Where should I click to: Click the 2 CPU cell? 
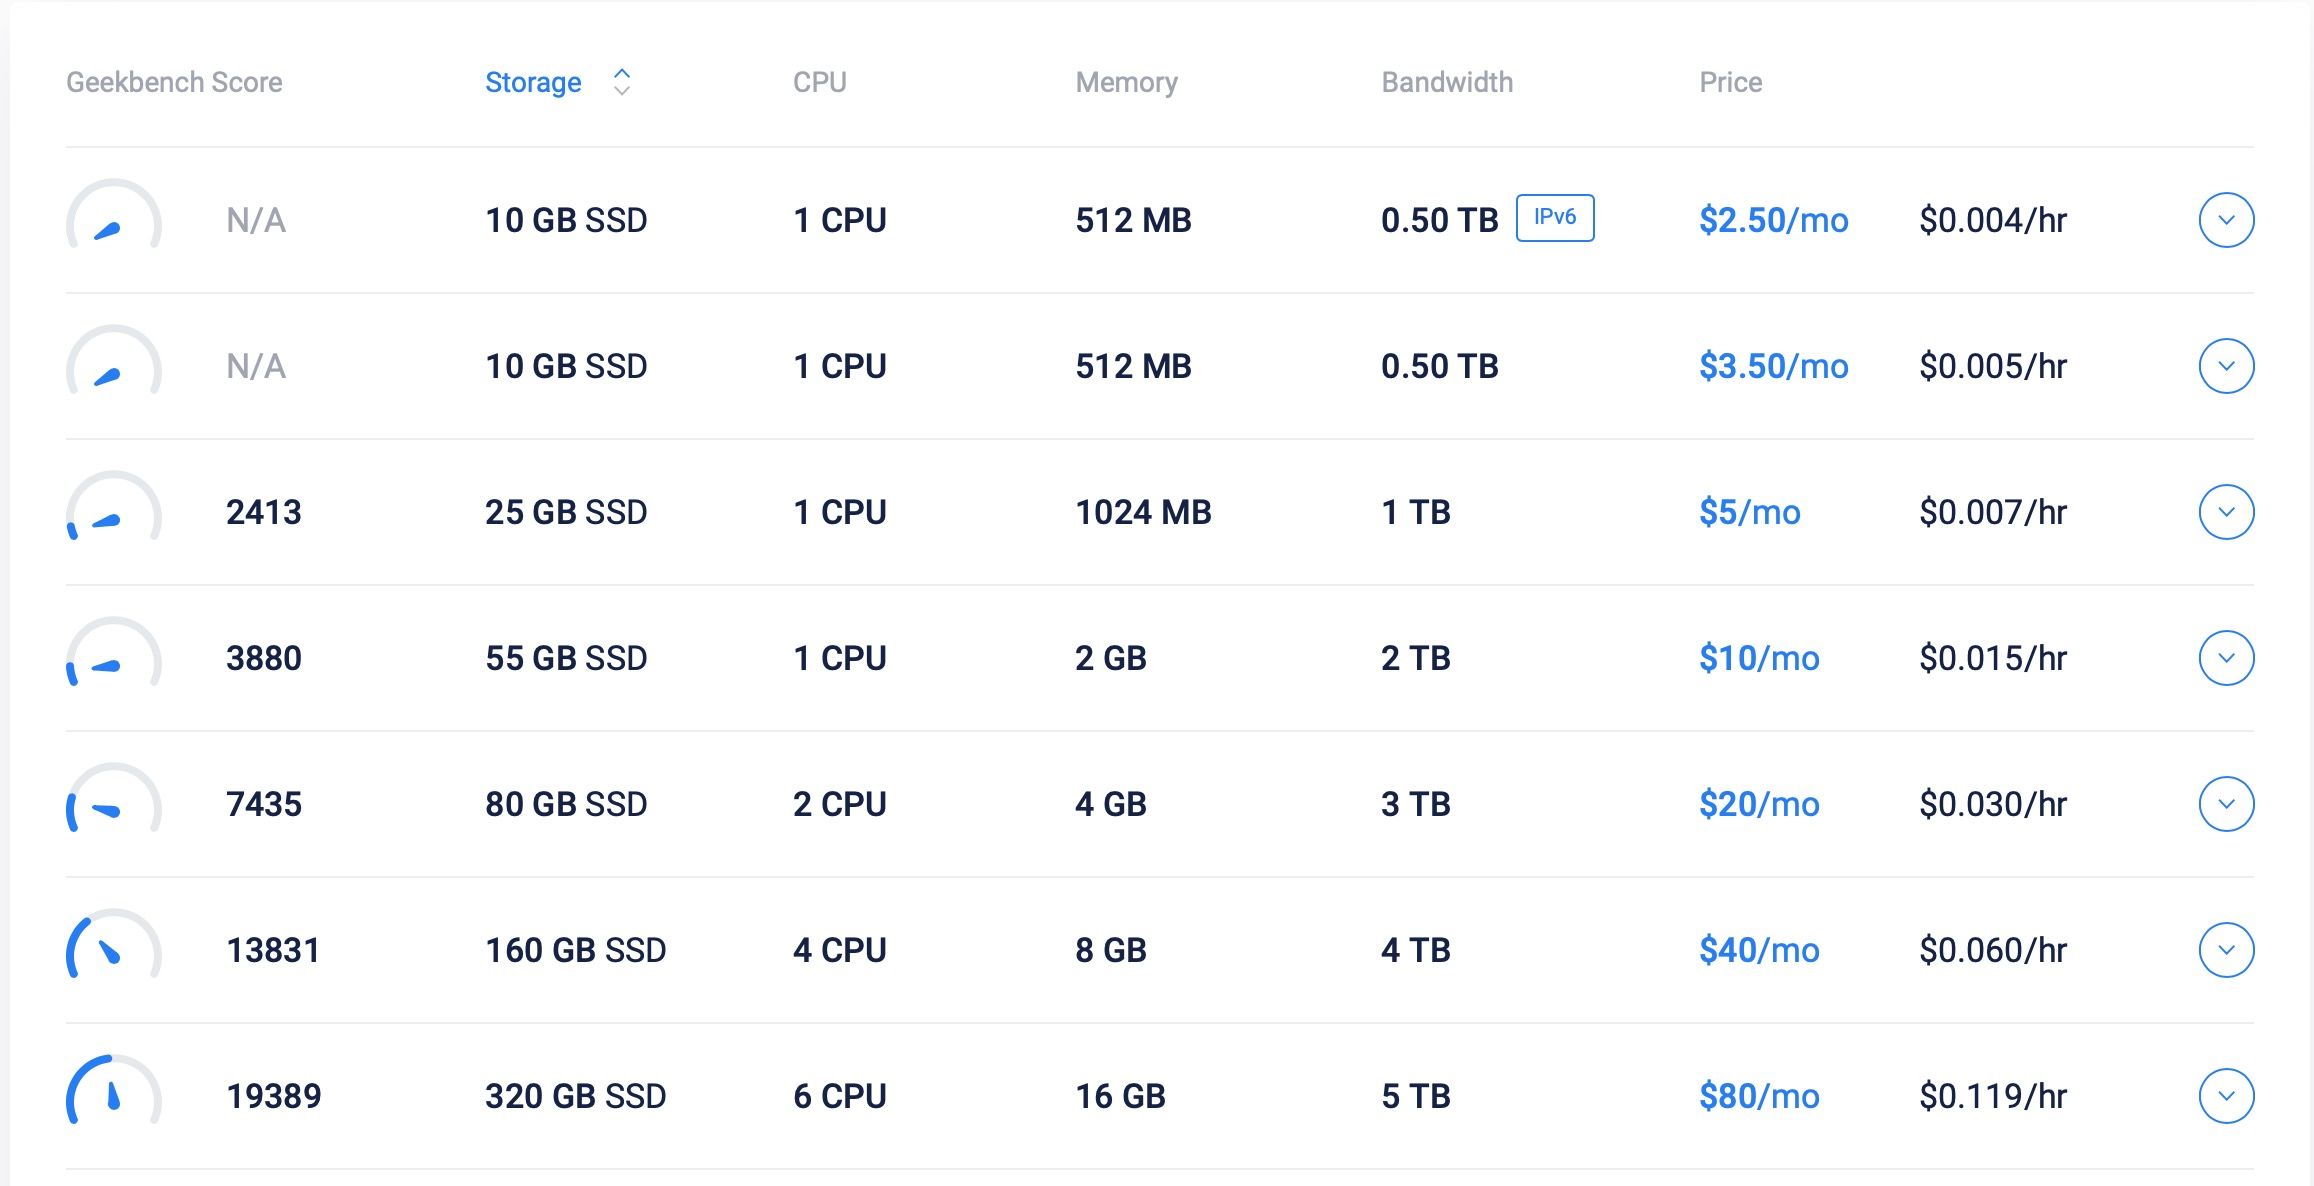click(840, 804)
